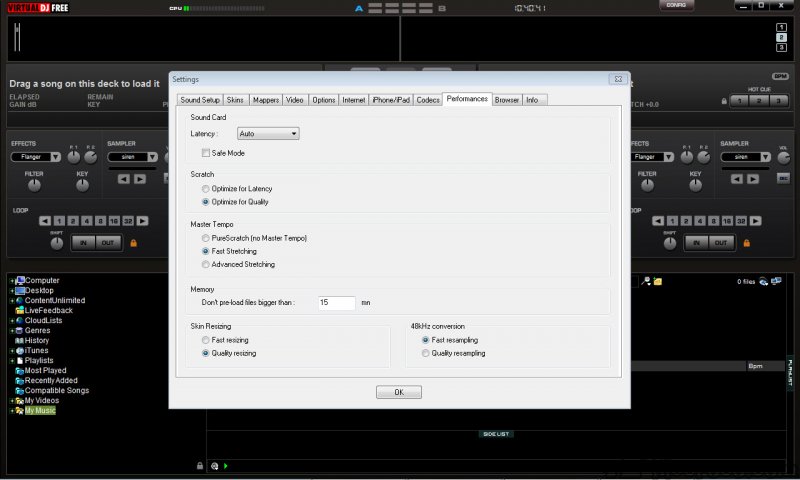This screenshot has height=480, width=800.
Task: Open the Mappers tab
Action: click(x=266, y=100)
